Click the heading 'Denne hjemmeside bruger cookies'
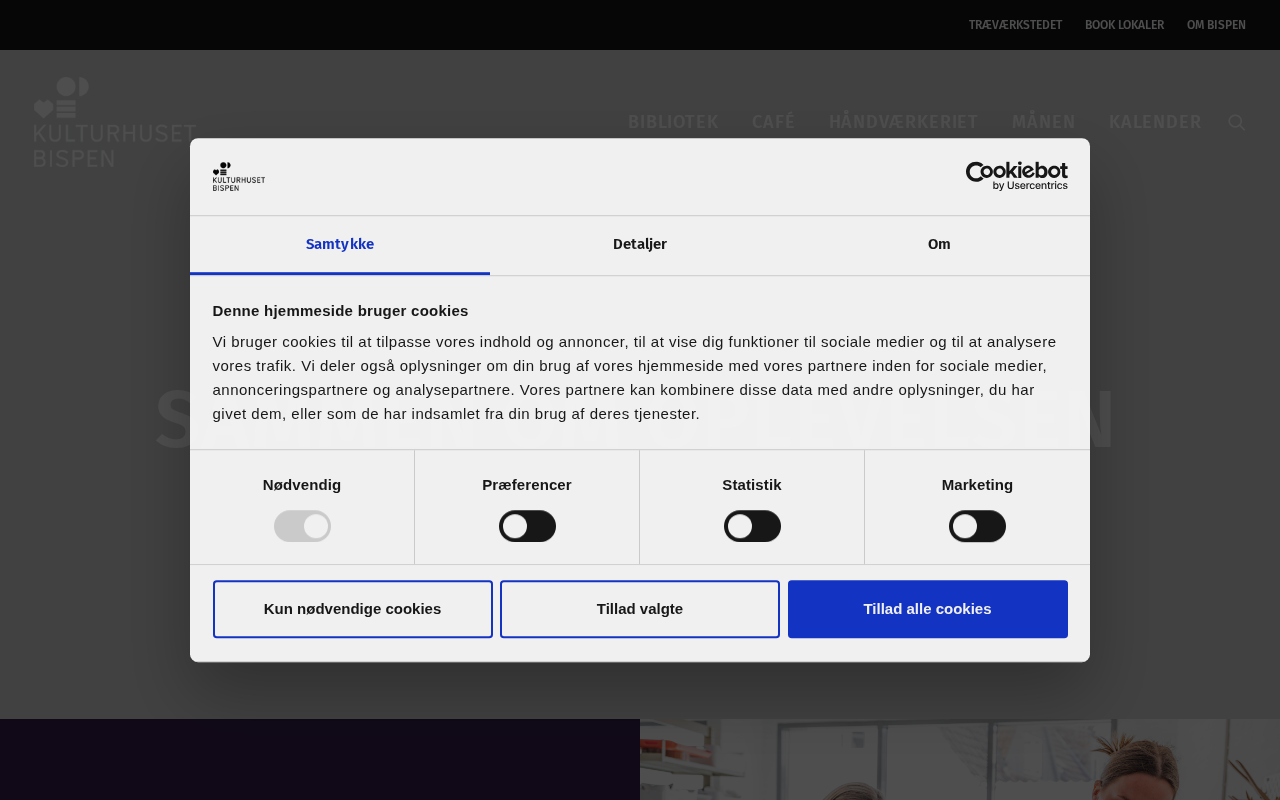Image resolution: width=1280 pixels, height=800 pixels. (341, 310)
